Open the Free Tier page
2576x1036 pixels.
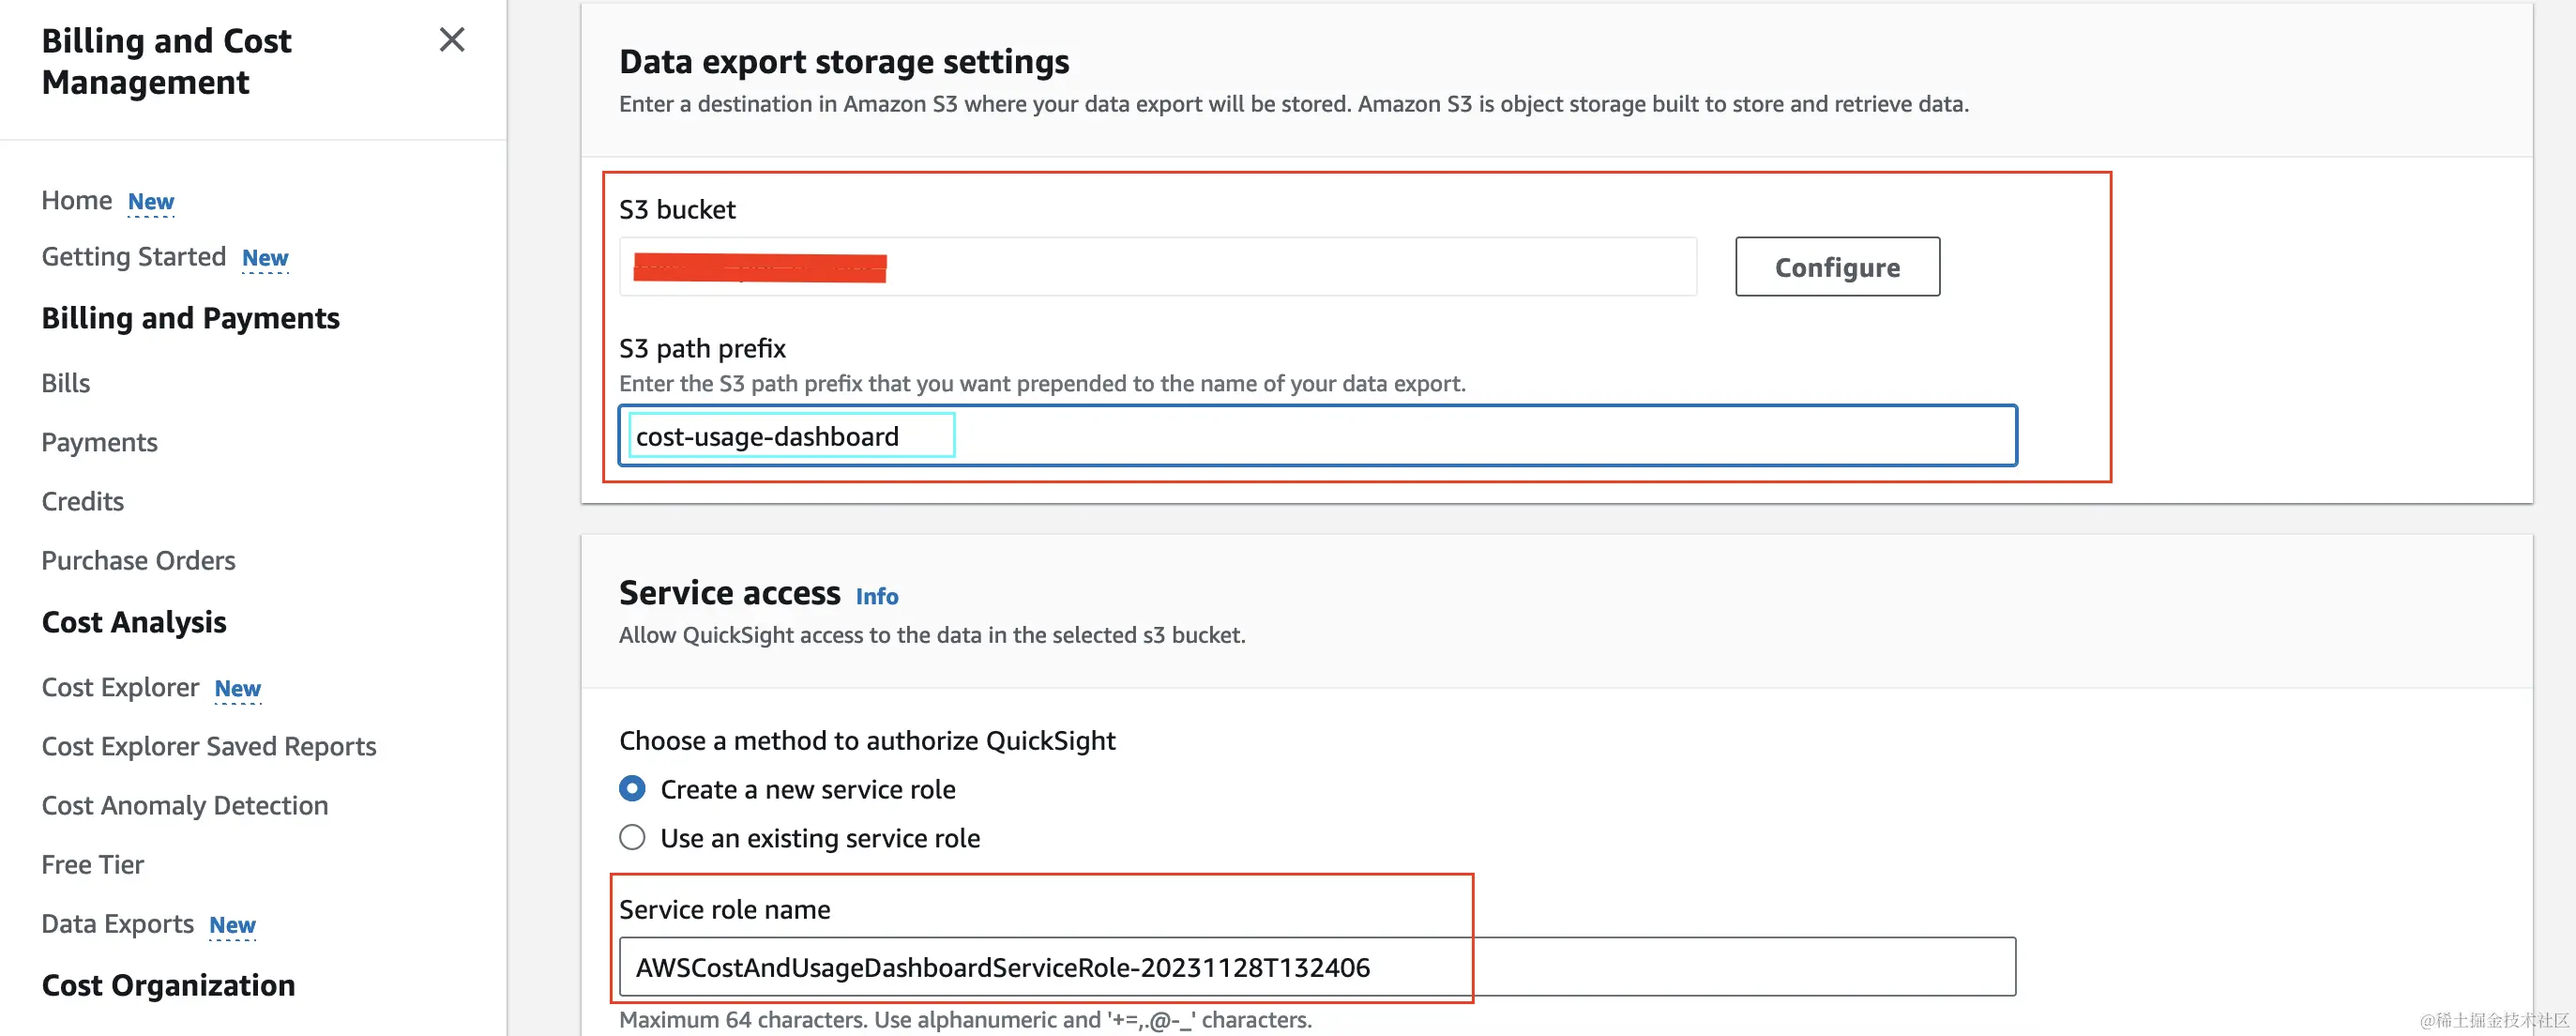92,864
